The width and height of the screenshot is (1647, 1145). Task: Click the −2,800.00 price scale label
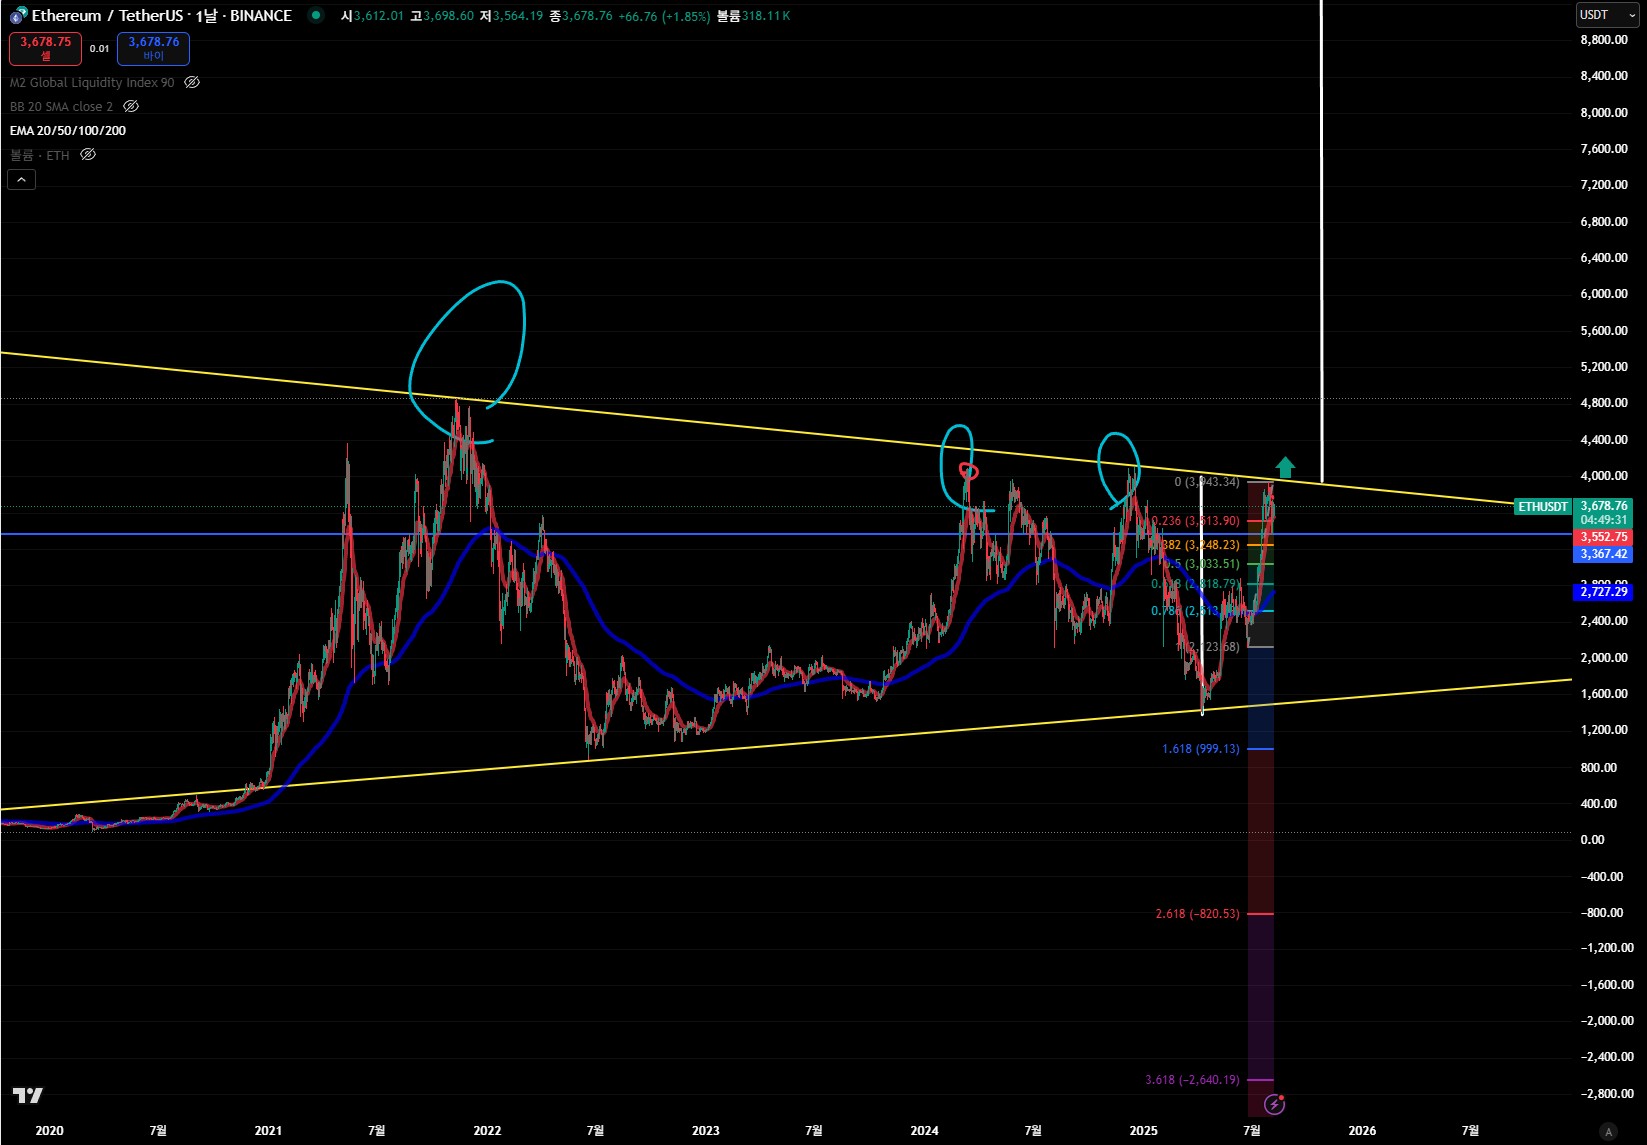tap(1607, 1094)
